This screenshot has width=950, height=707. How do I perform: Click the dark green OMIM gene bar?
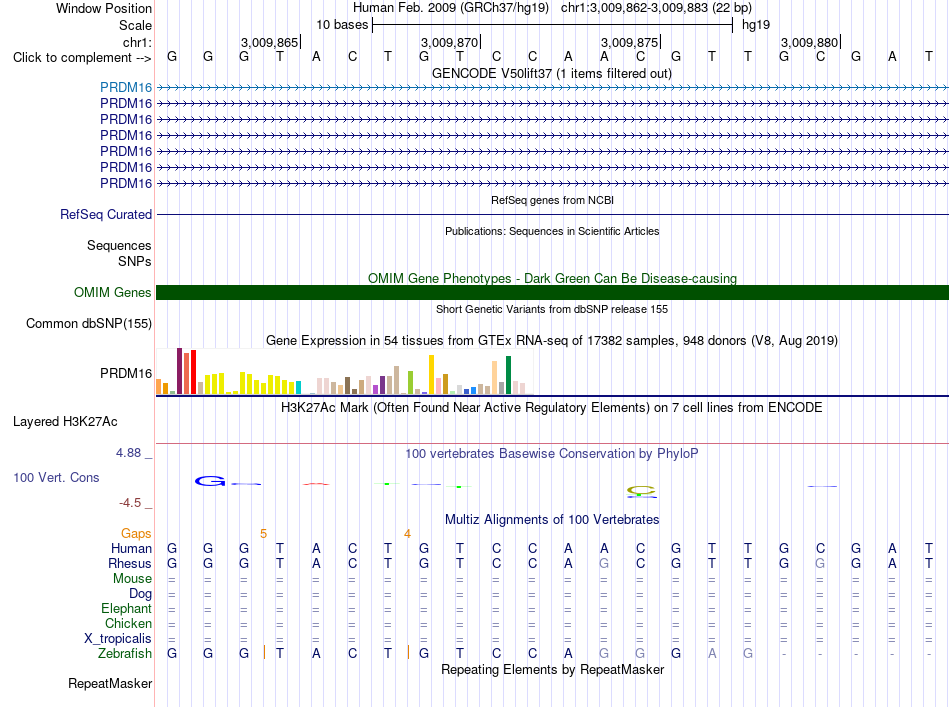tap(552, 293)
